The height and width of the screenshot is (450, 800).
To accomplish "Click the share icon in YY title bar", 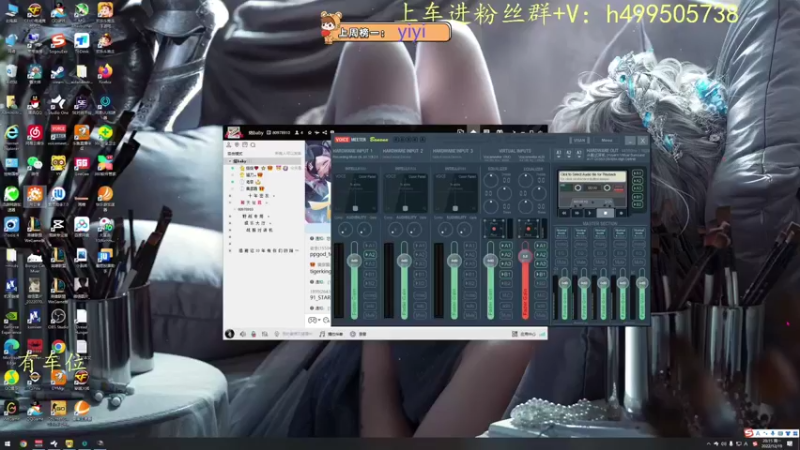I will [x=324, y=133].
